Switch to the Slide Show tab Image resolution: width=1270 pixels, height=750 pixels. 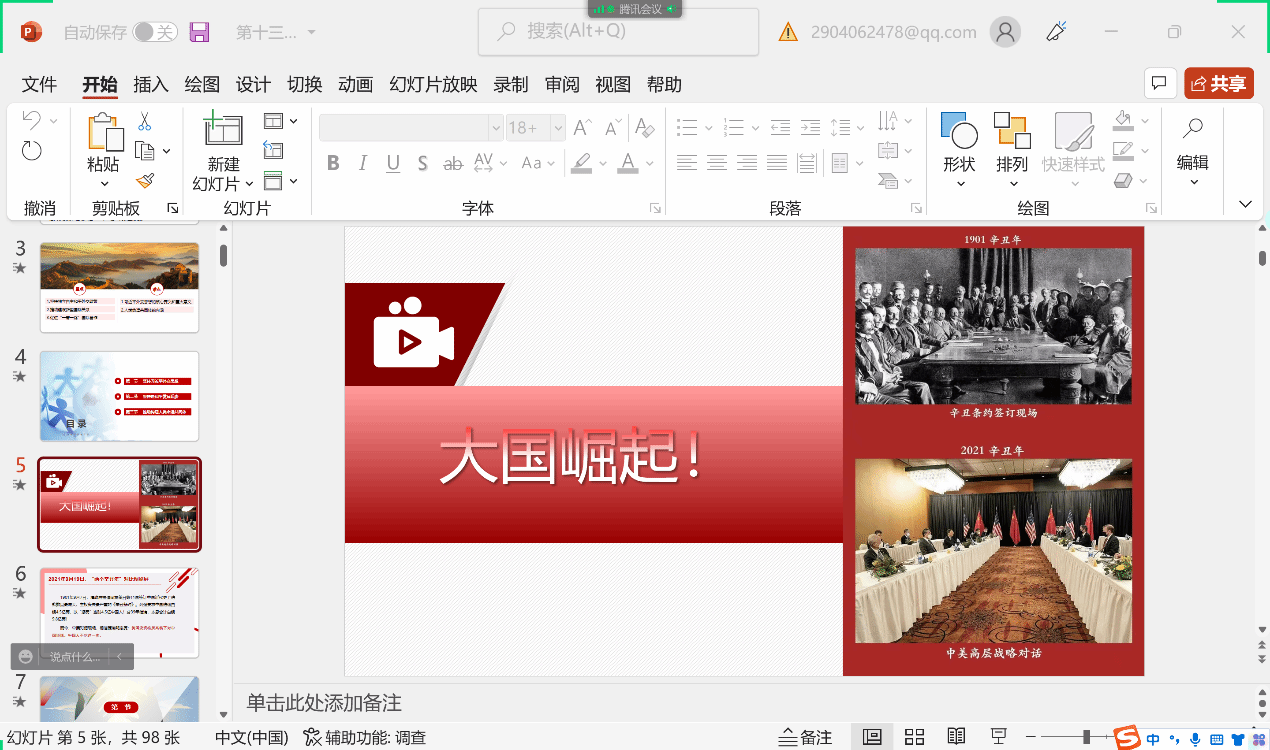click(x=433, y=84)
